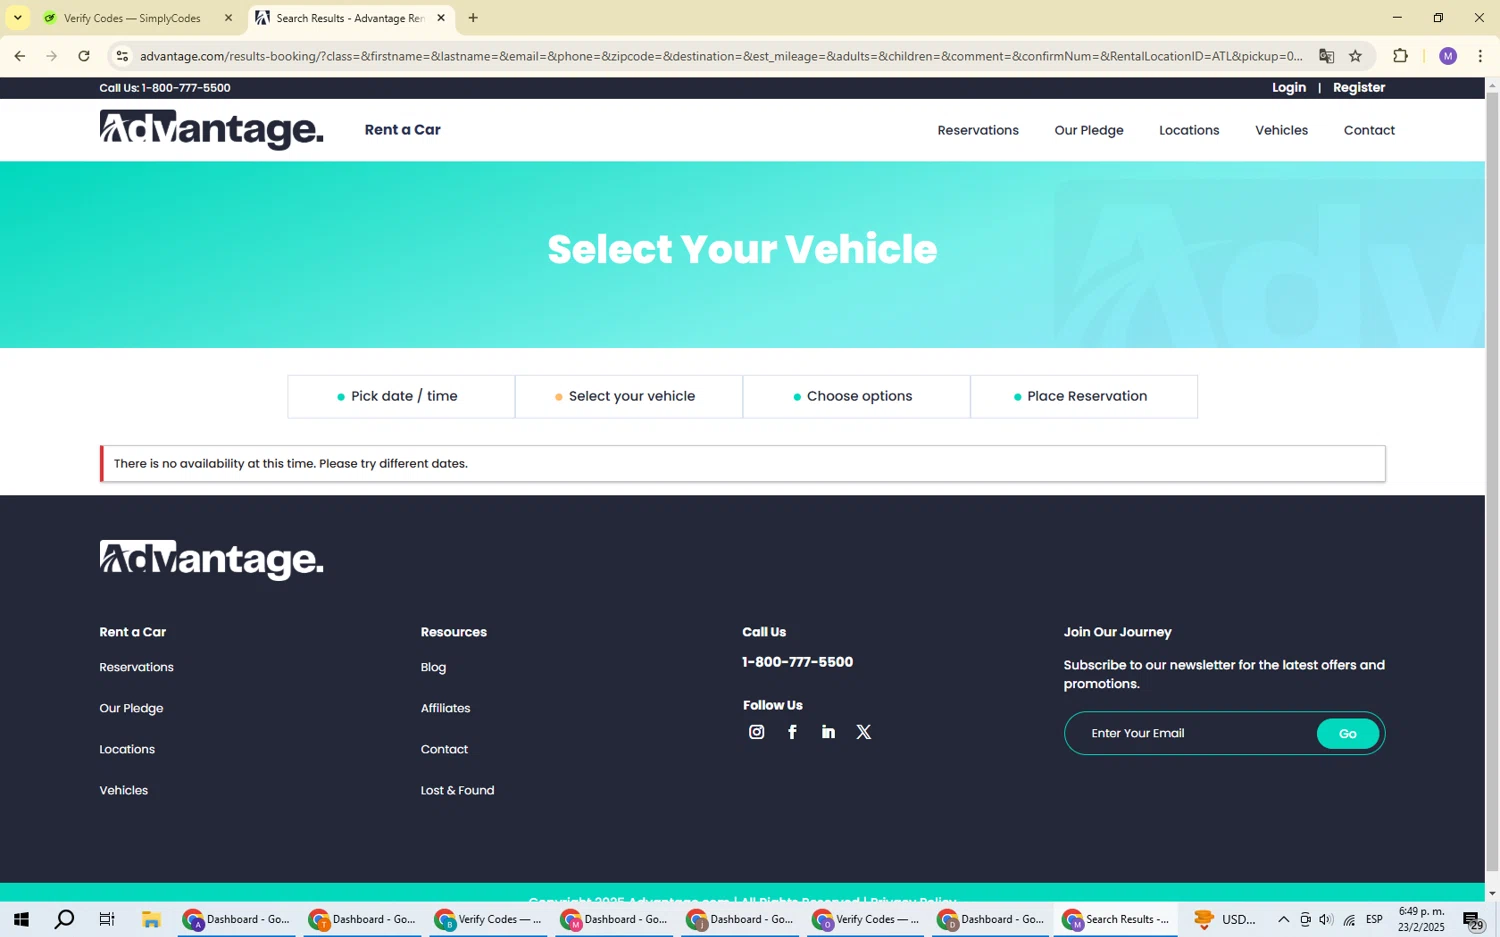Open notification center icon

pos(1473,919)
